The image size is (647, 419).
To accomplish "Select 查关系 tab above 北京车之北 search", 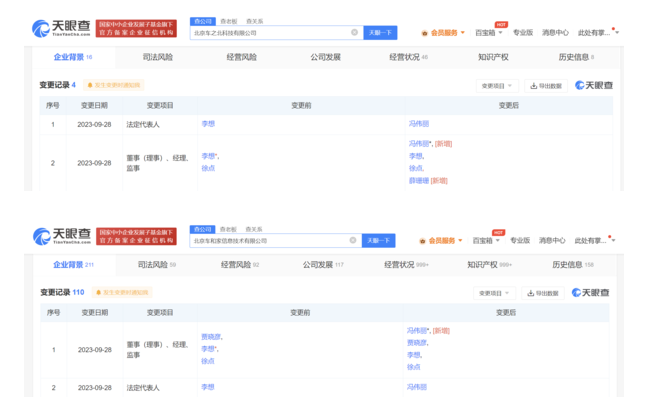I will [x=255, y=21].
